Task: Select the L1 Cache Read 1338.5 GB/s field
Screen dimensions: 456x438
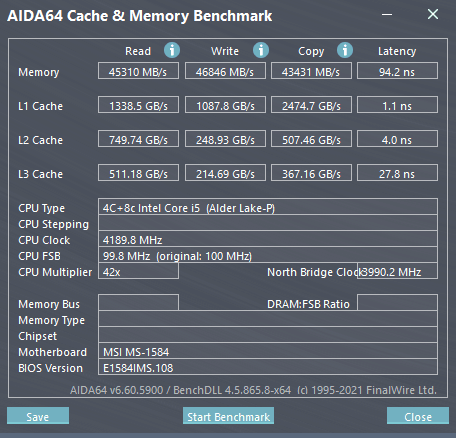Action: (x=138, y=105)
